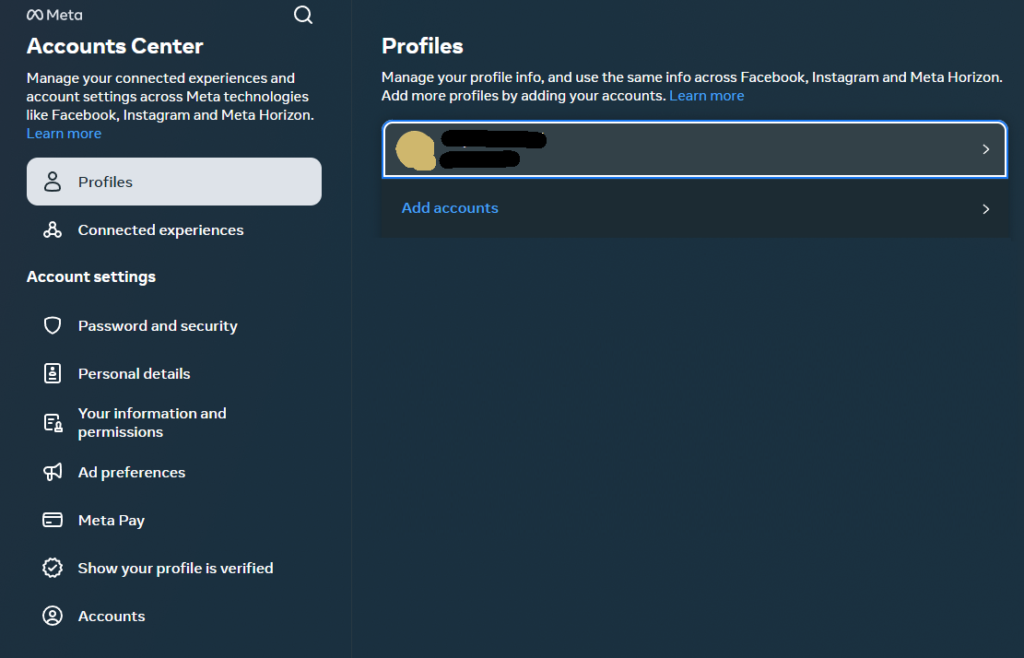This screenshot has height=658, width=1024.
Task: Open the search magnifier icon
Action: click(x=303, y=15)
